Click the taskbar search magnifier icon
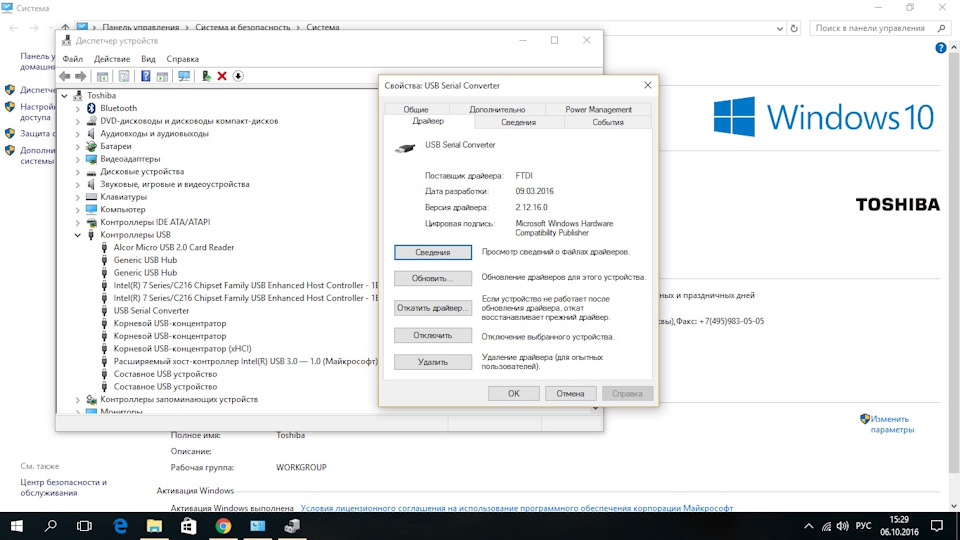 (x=51, y=525)
